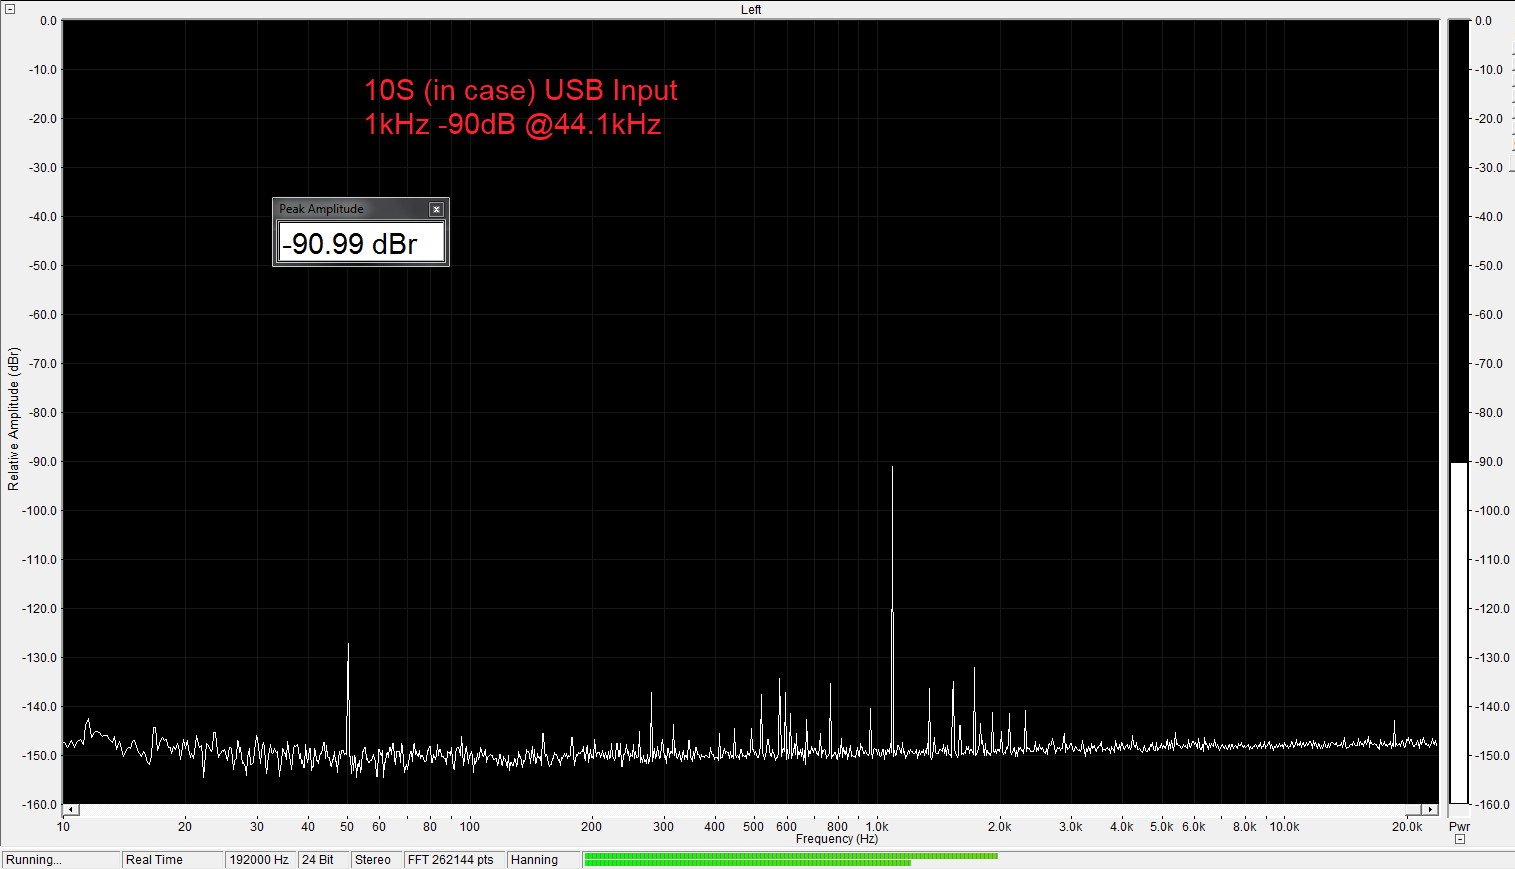The height and width of the screenshot is (869, 1515).
Task: Click the 192000 Hz sample rate entry
Action: 260,860
